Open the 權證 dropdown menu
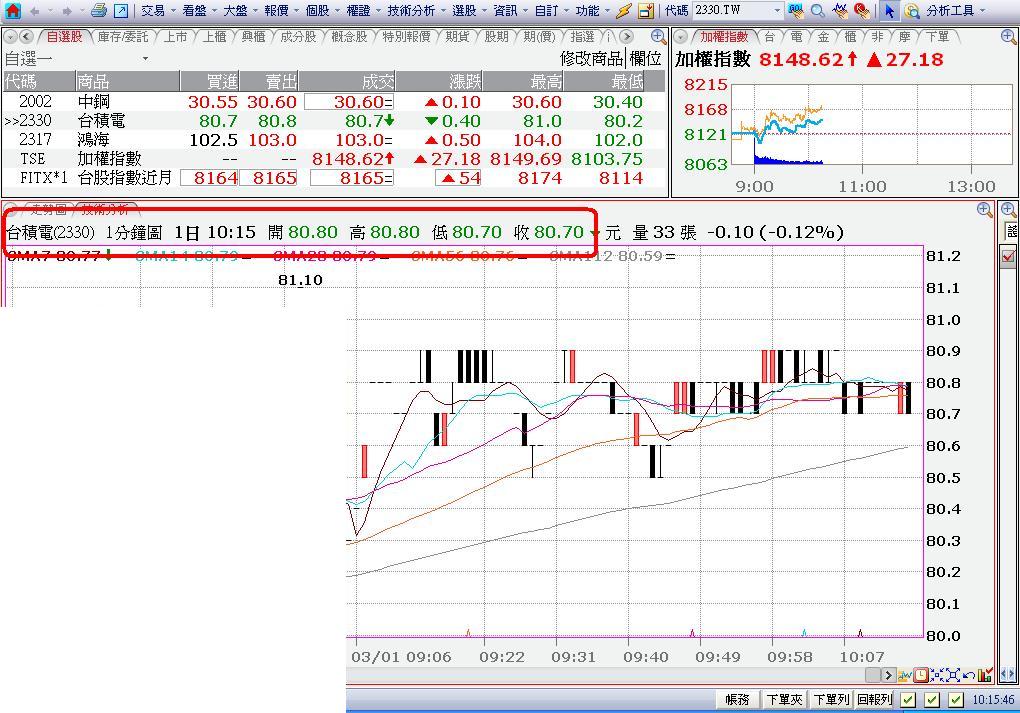This screenshot has height=713, width=1020. (x=362, y=10)
